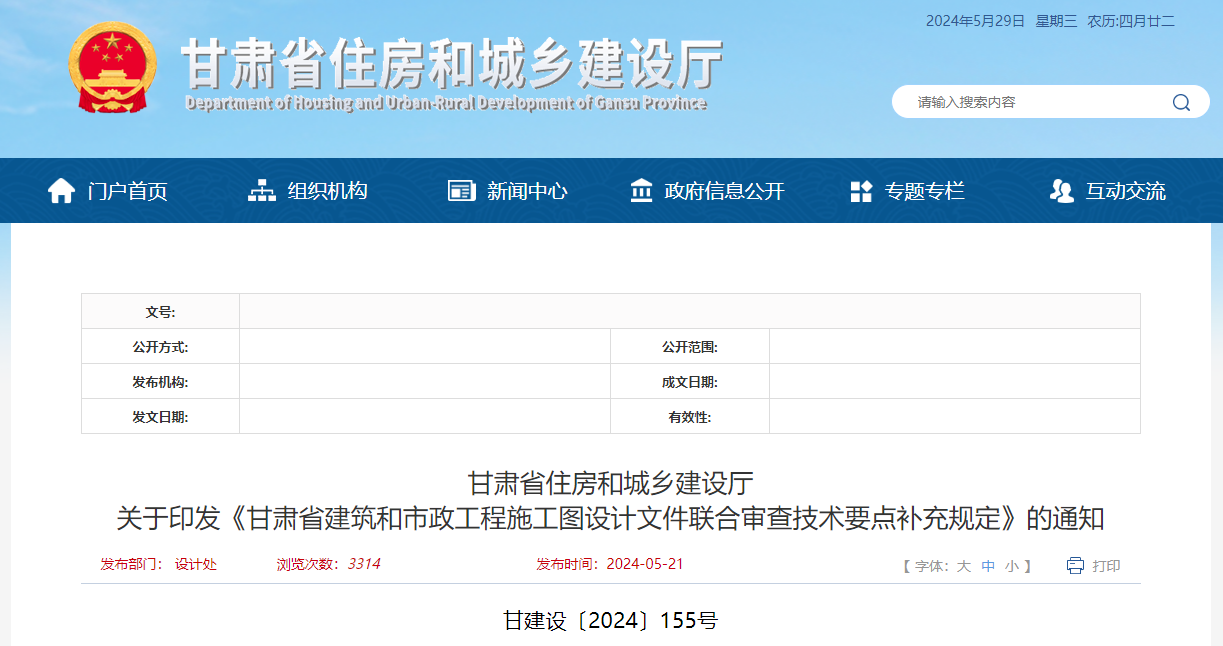1223x646 pixels.
Task: Click the 设计处 department link
Action: 196,564
